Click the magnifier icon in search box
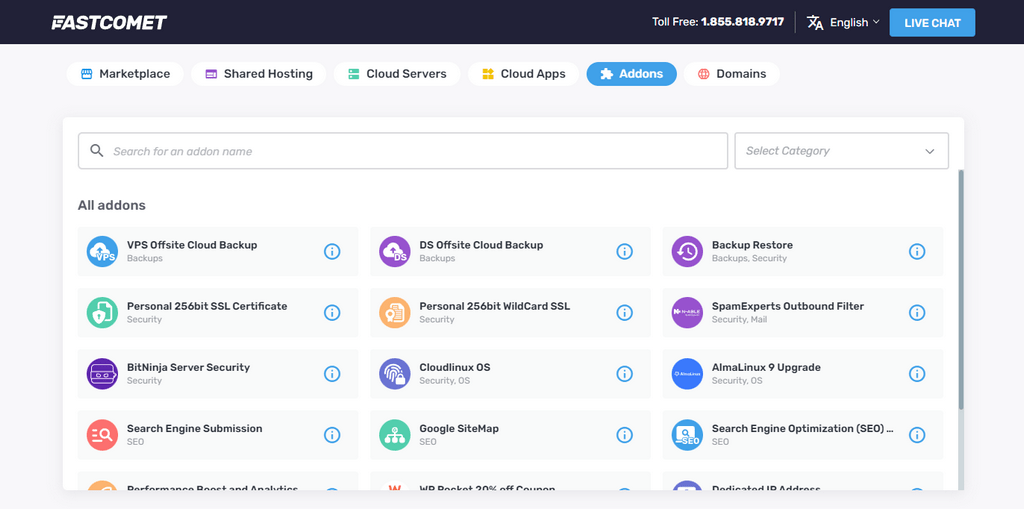 (97, 151)
